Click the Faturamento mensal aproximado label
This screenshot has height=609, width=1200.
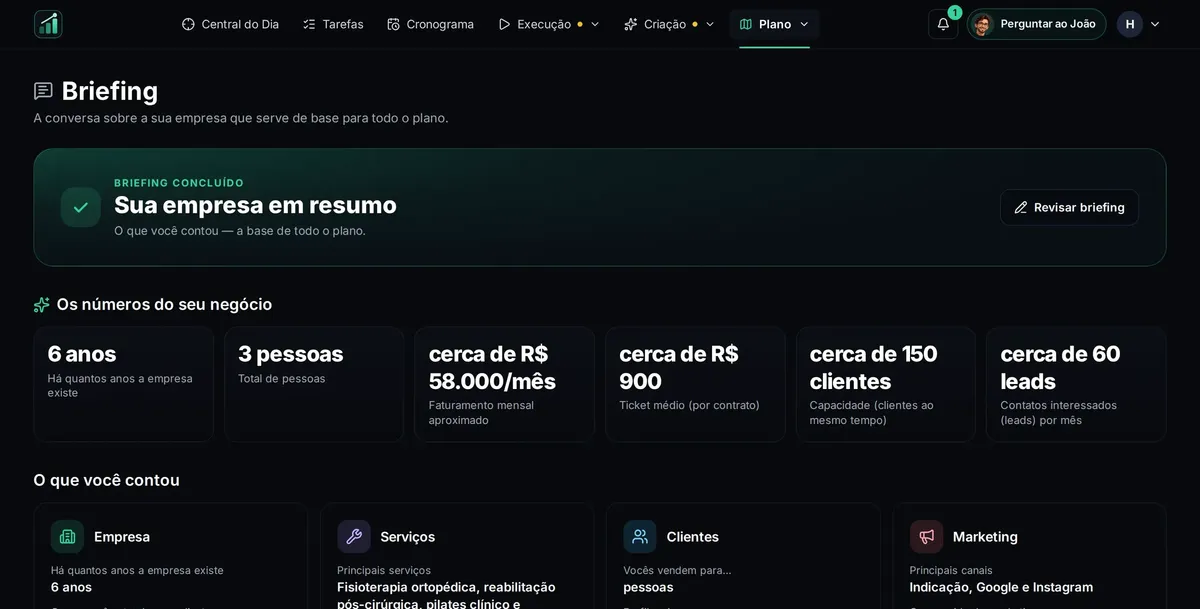(x=481, y=412)
